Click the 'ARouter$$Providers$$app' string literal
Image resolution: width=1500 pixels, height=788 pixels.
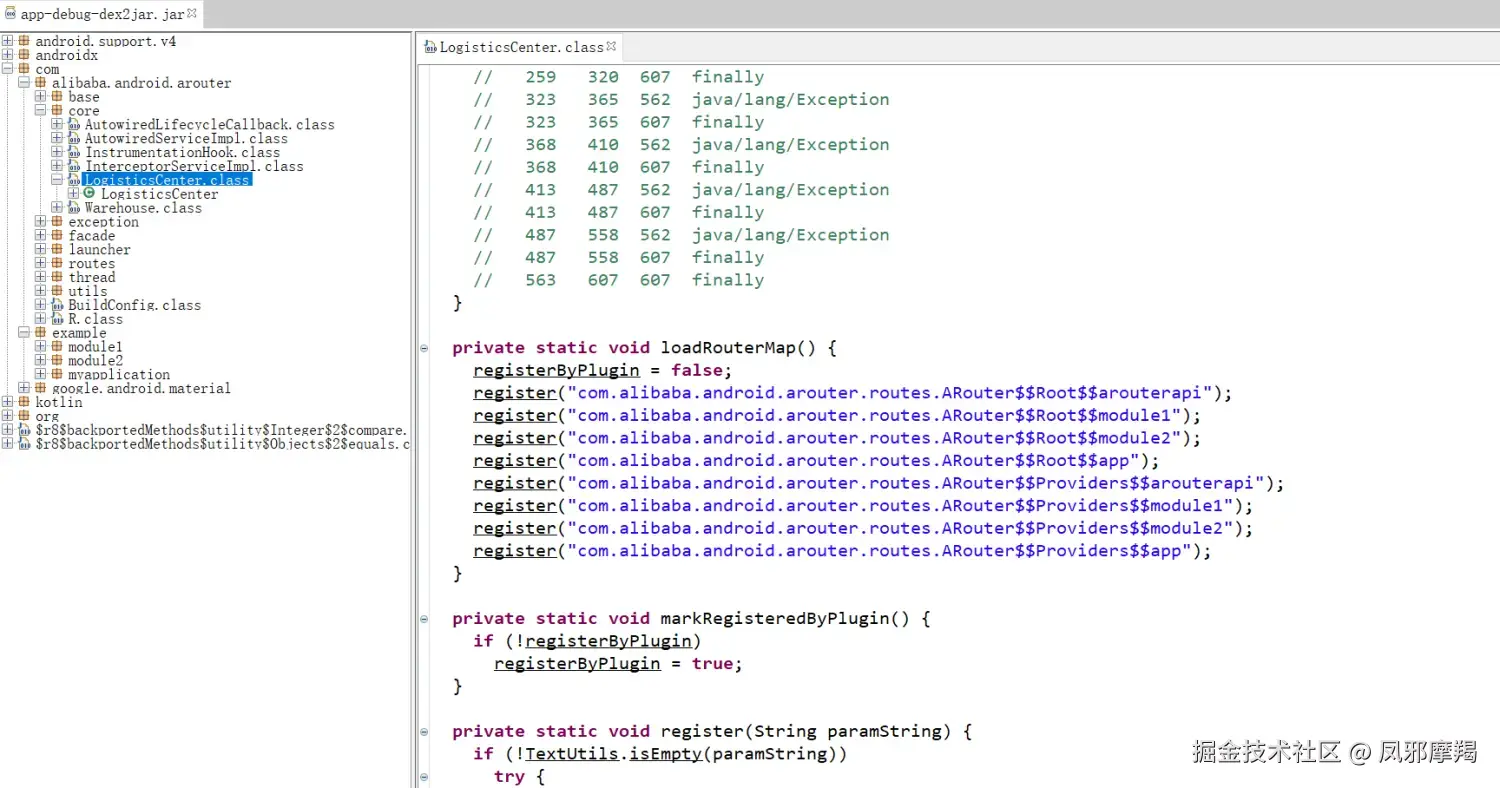click(x=880, y=551)
